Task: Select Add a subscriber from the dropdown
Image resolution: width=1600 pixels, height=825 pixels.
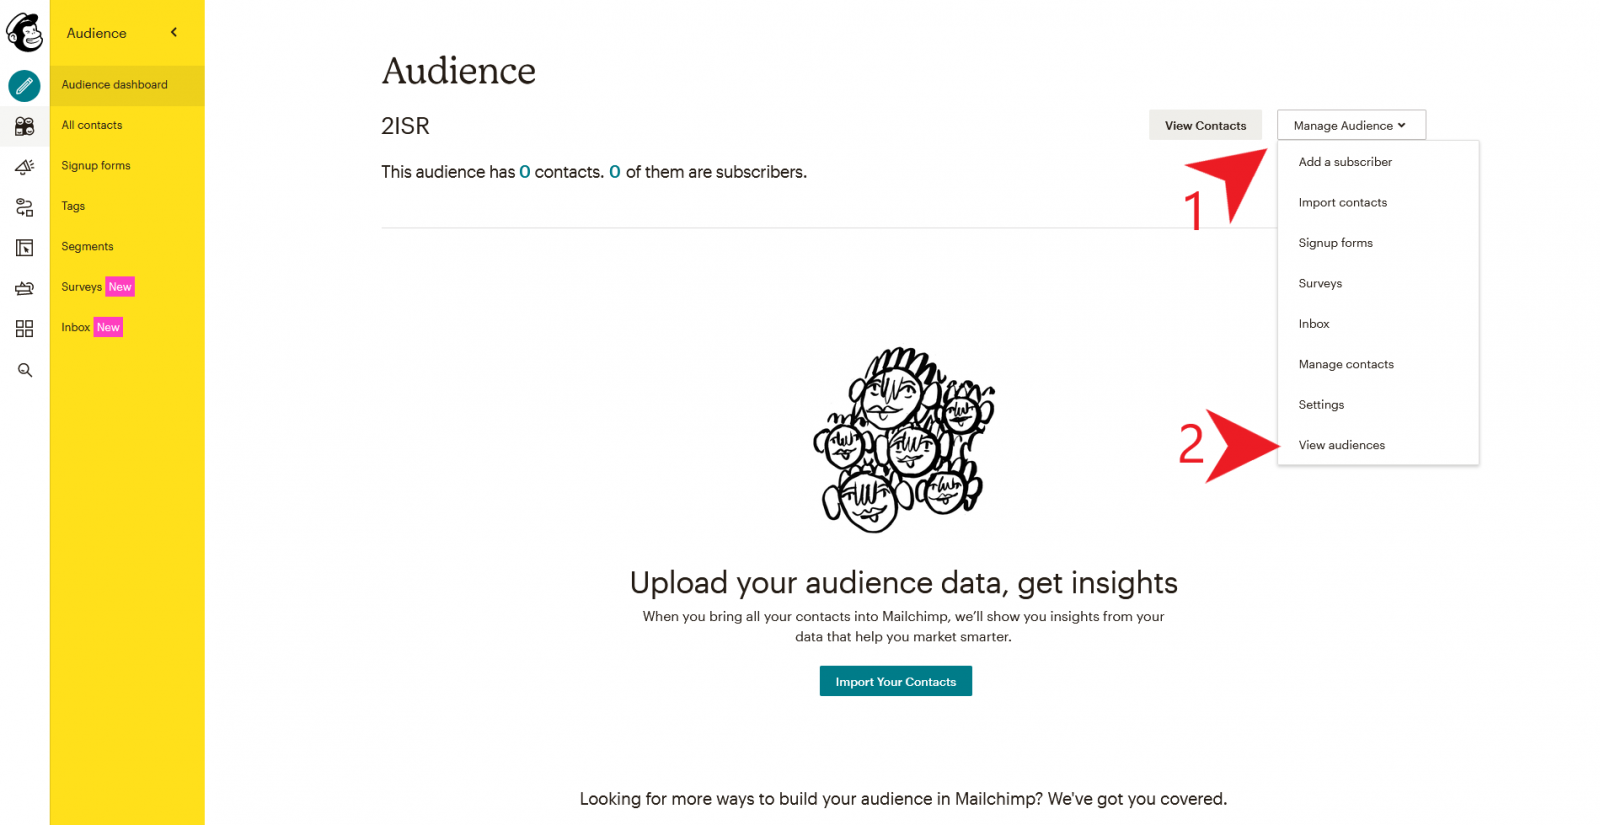Action: (1344, 161)
